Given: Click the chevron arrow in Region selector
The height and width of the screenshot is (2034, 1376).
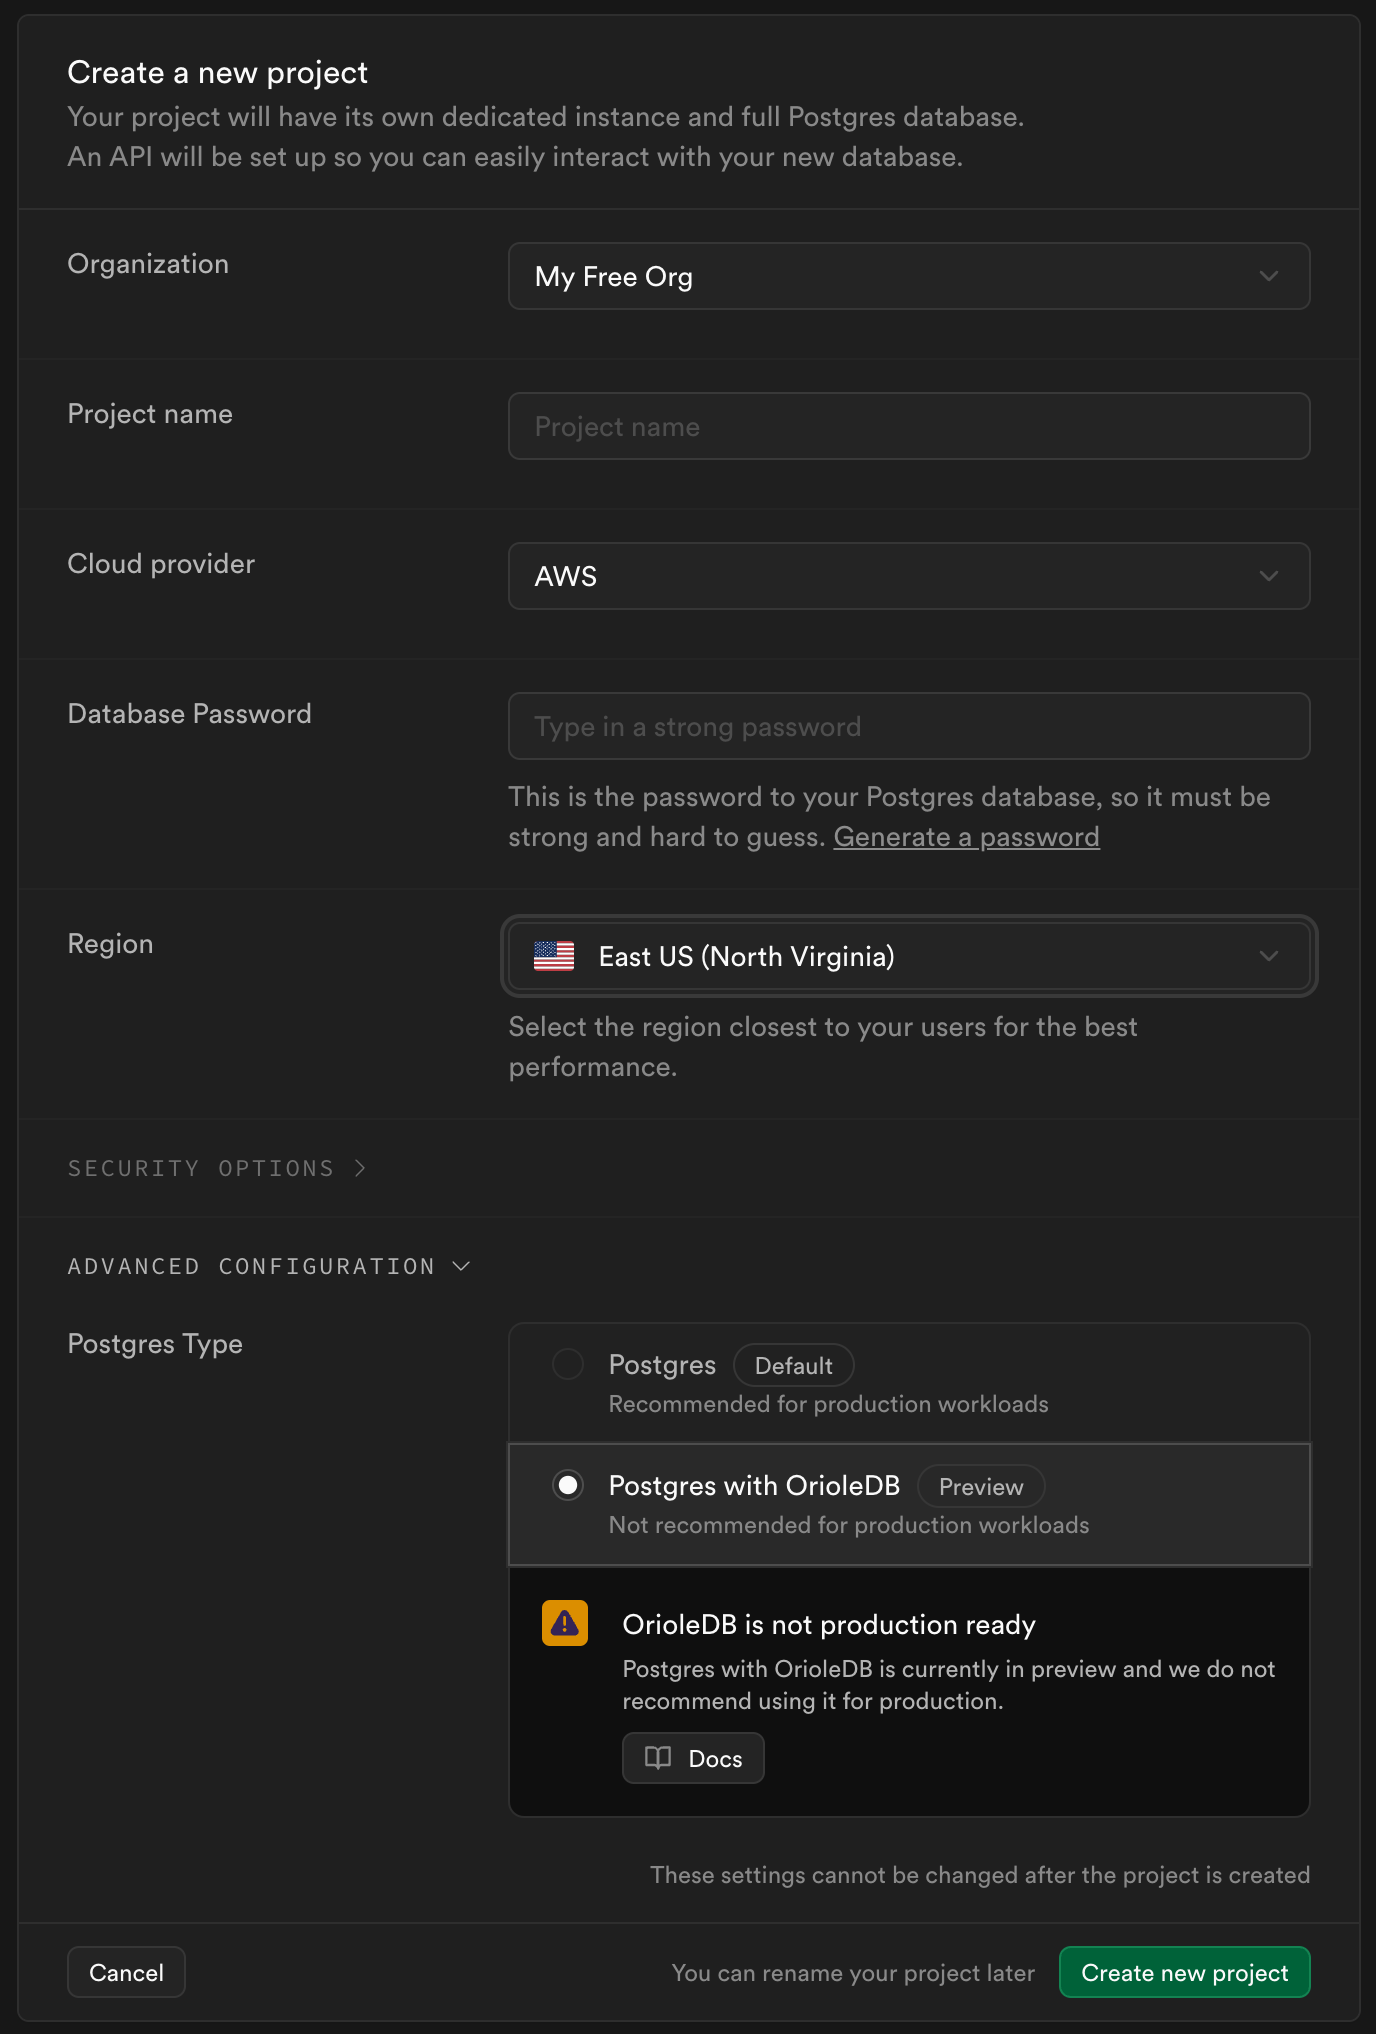Looking at the screenshot, I should [1269, 956].
